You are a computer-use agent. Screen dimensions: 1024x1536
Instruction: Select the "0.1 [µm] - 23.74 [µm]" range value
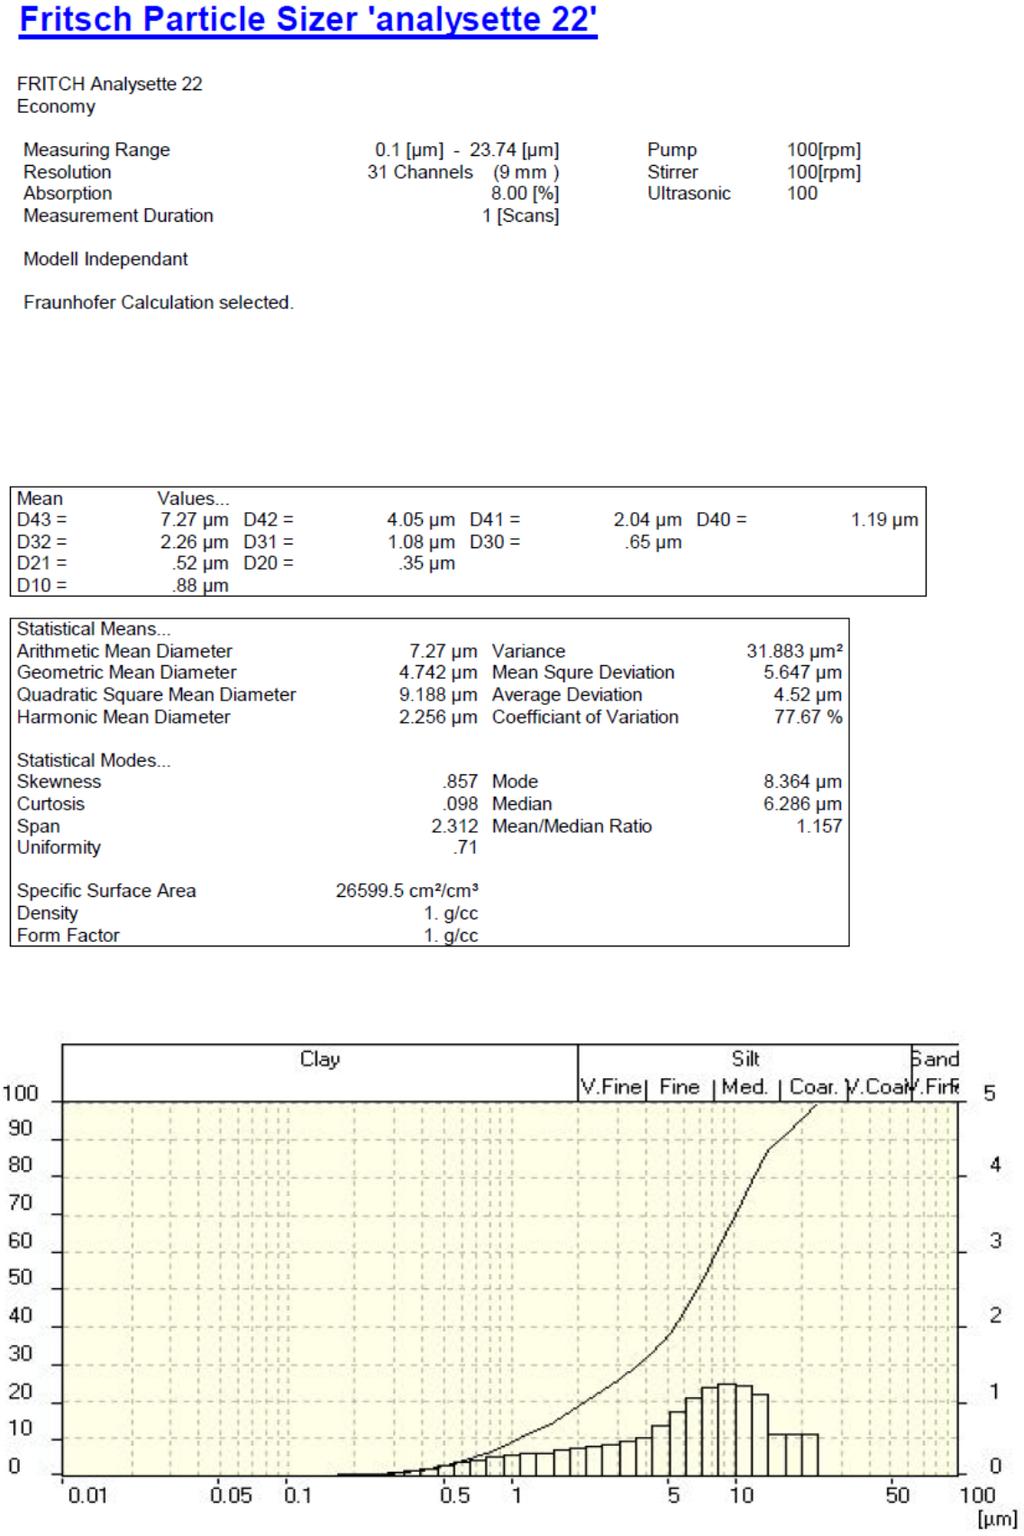tap(467, 150)
